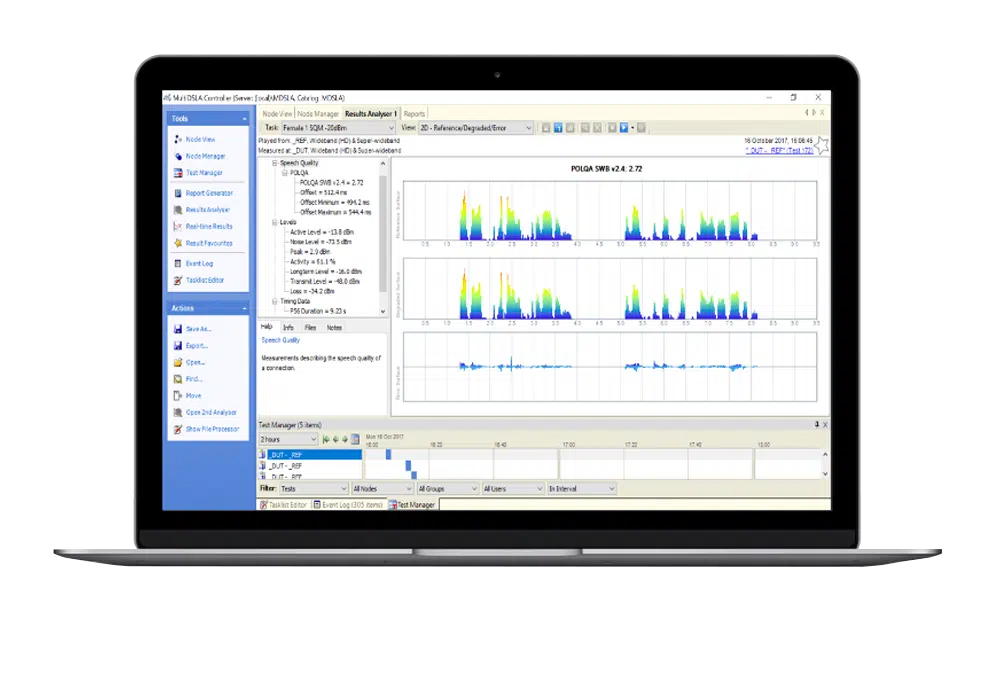This screenshot has height=675, width=1000.
Task: Switch to bottom Tasklist Editor tab
Action: (284, 505)
